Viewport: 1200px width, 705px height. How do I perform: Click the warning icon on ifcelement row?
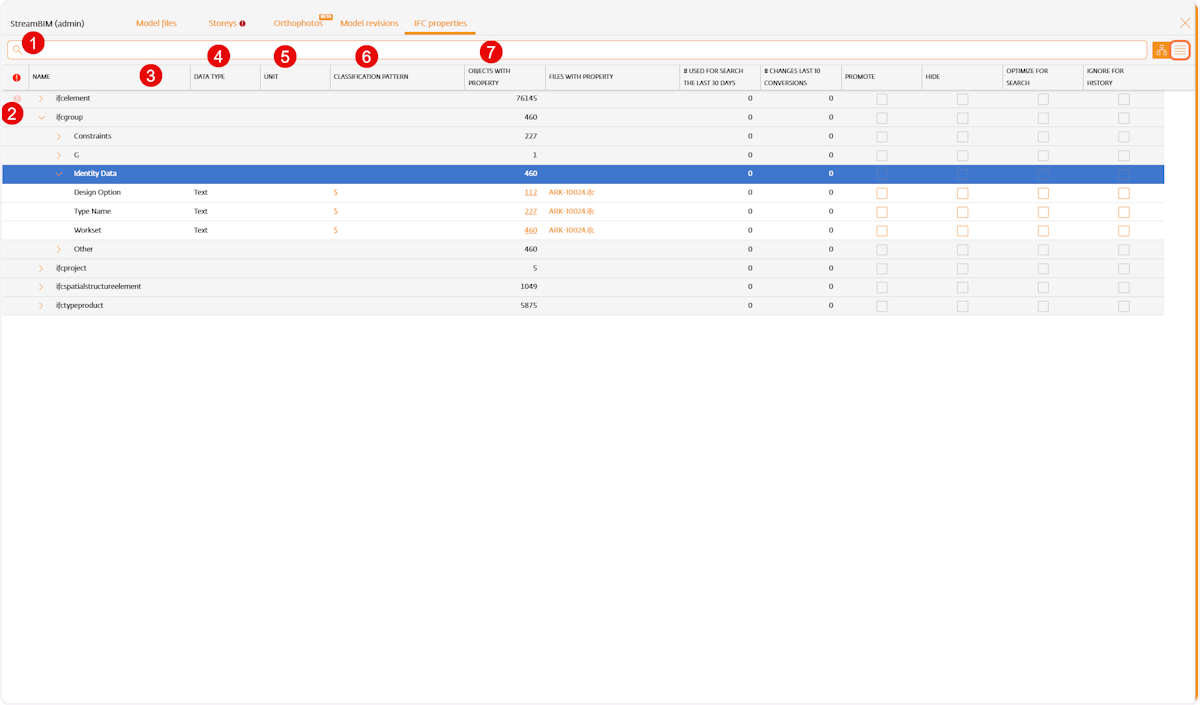(x=16, y=98)
